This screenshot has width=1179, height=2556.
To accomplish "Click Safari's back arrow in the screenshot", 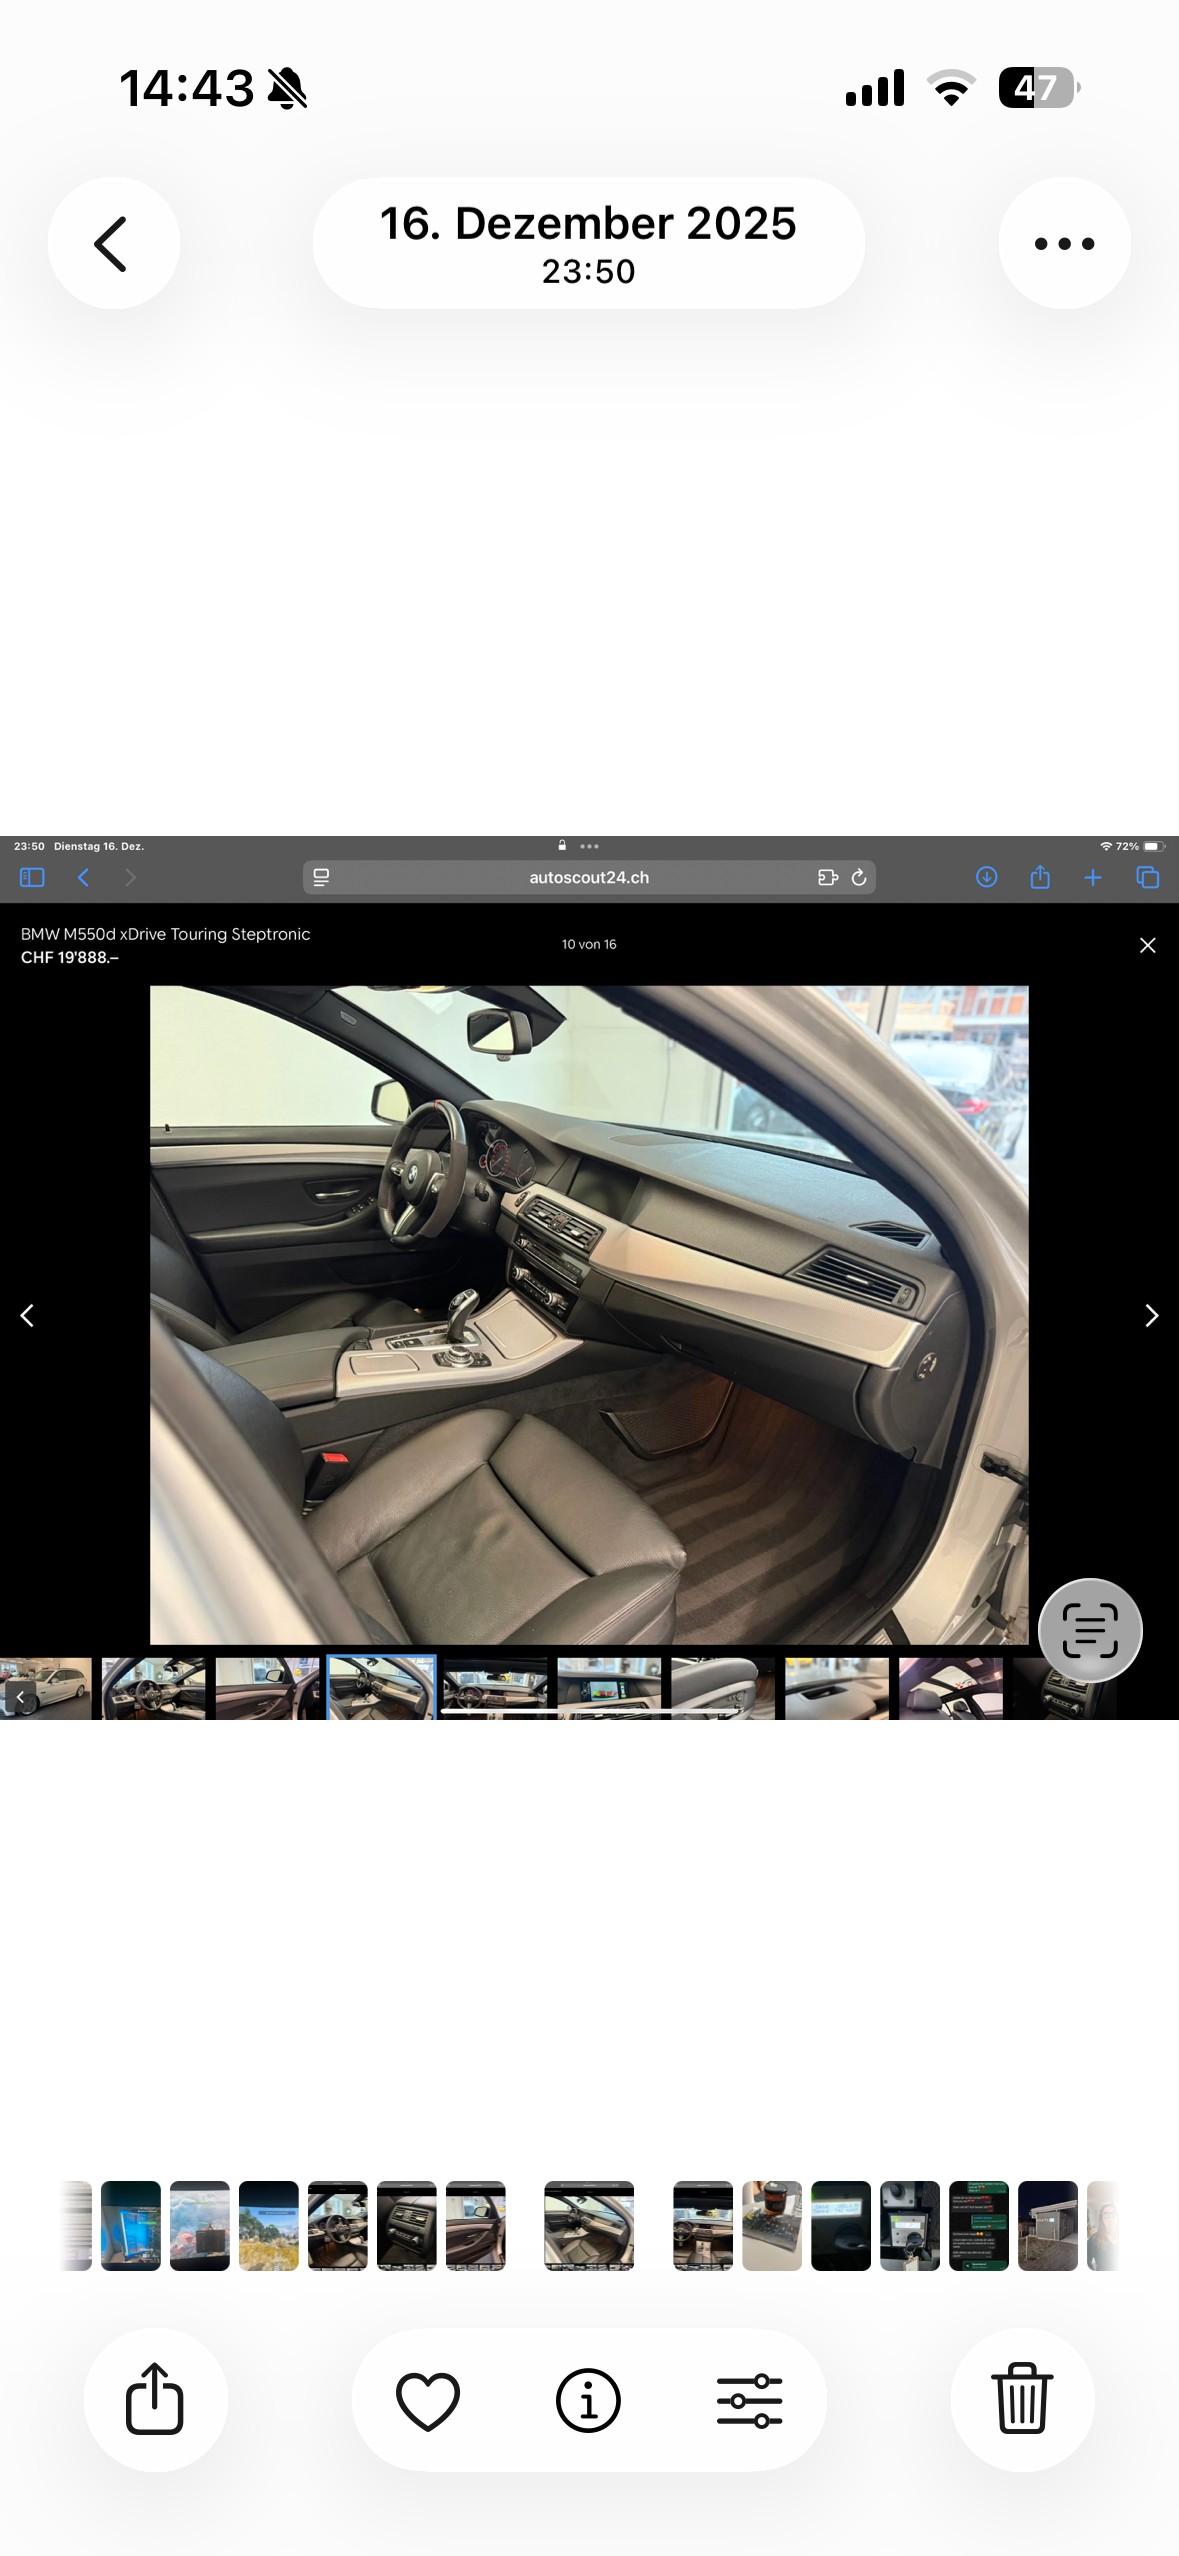I will (x=84, y=877).
